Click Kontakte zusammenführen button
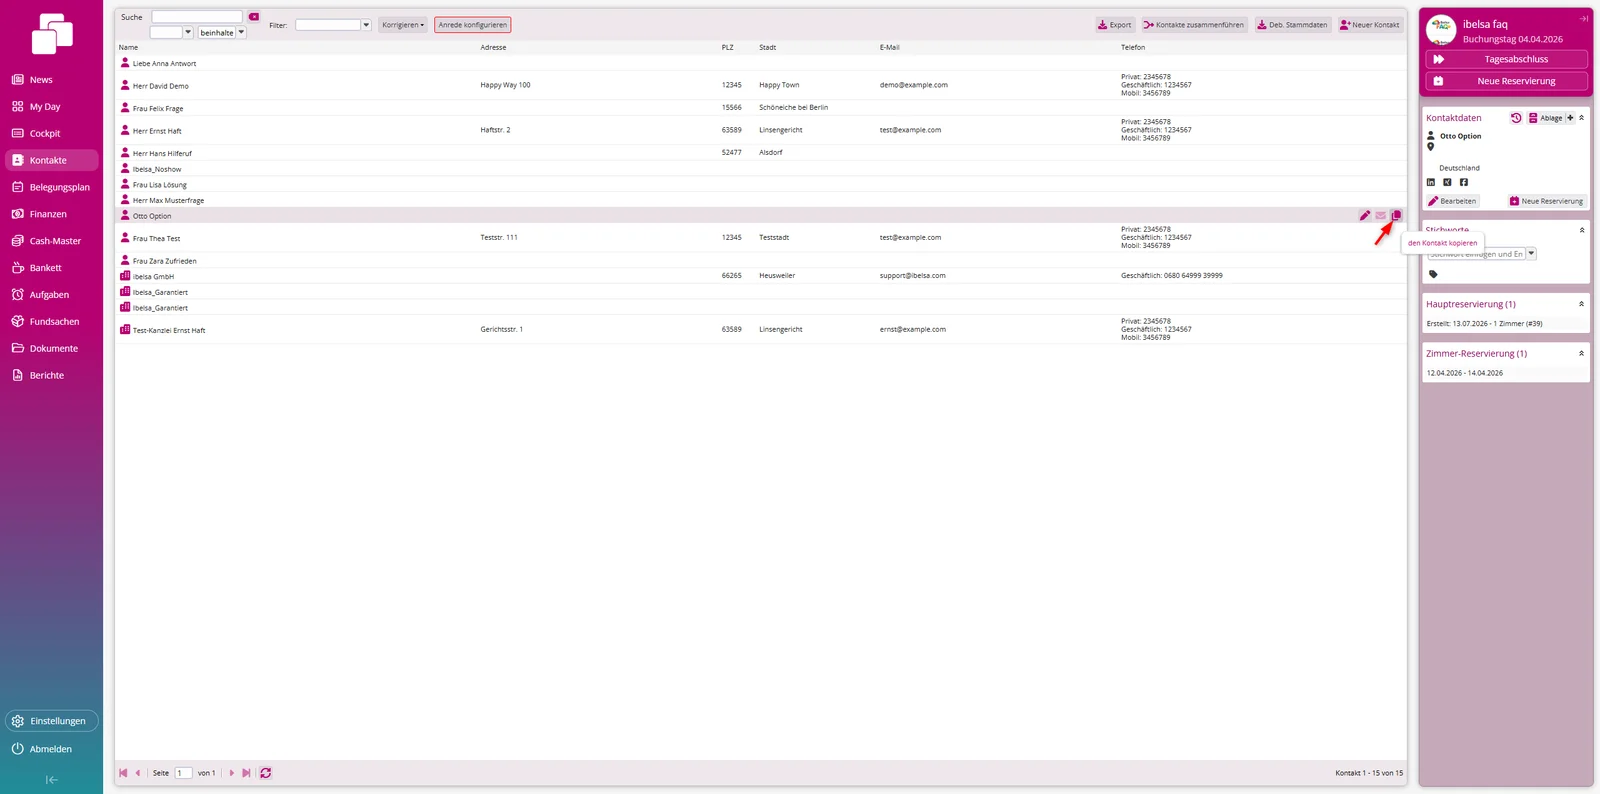The image size is (1600, 794). pyautogui.click(x=1194, y=25)
